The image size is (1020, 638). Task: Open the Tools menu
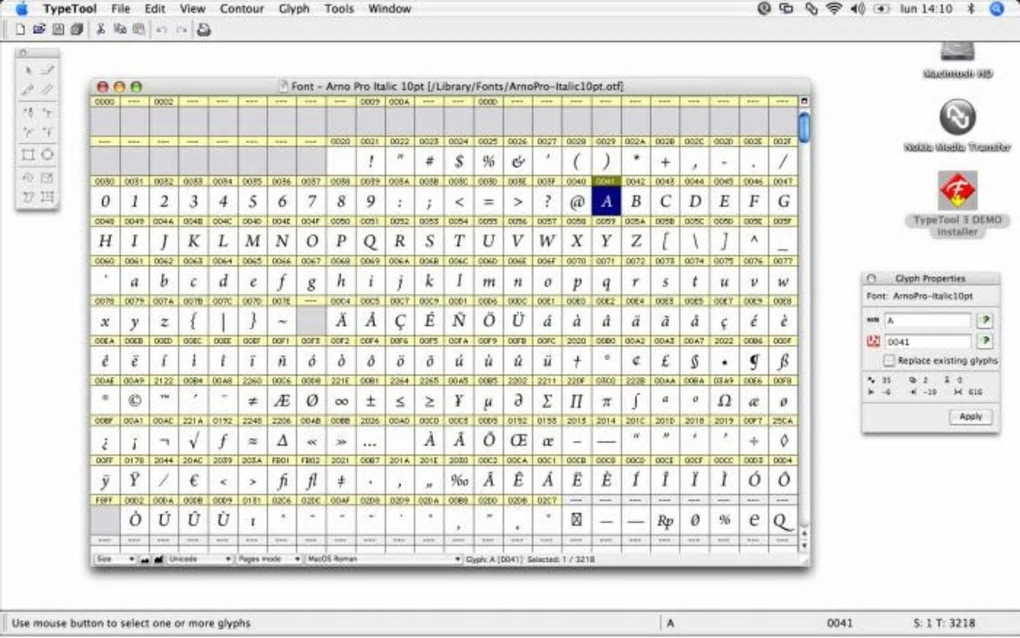click(339, 9)
